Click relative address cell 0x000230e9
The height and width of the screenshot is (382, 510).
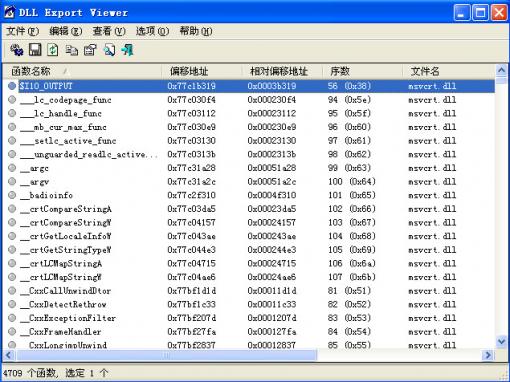272,127
